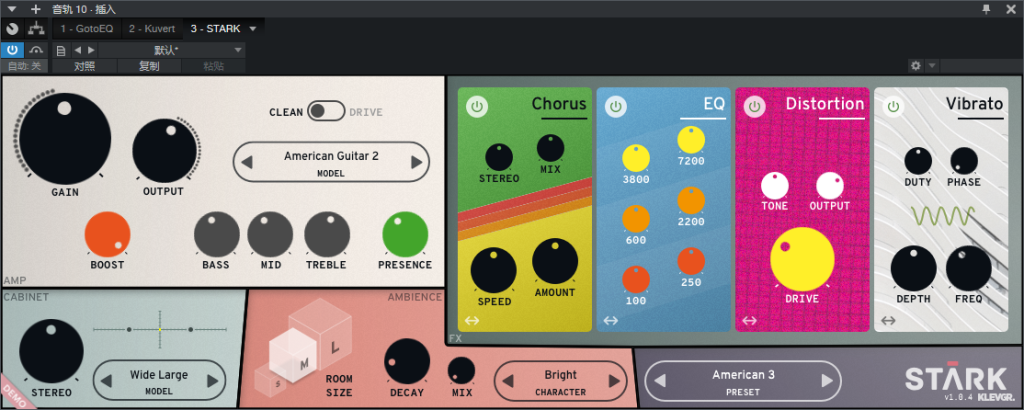Screen dimensions: 1024x410
Task: Click the EQ 3800 band knob
Action: tap(636, 159)
